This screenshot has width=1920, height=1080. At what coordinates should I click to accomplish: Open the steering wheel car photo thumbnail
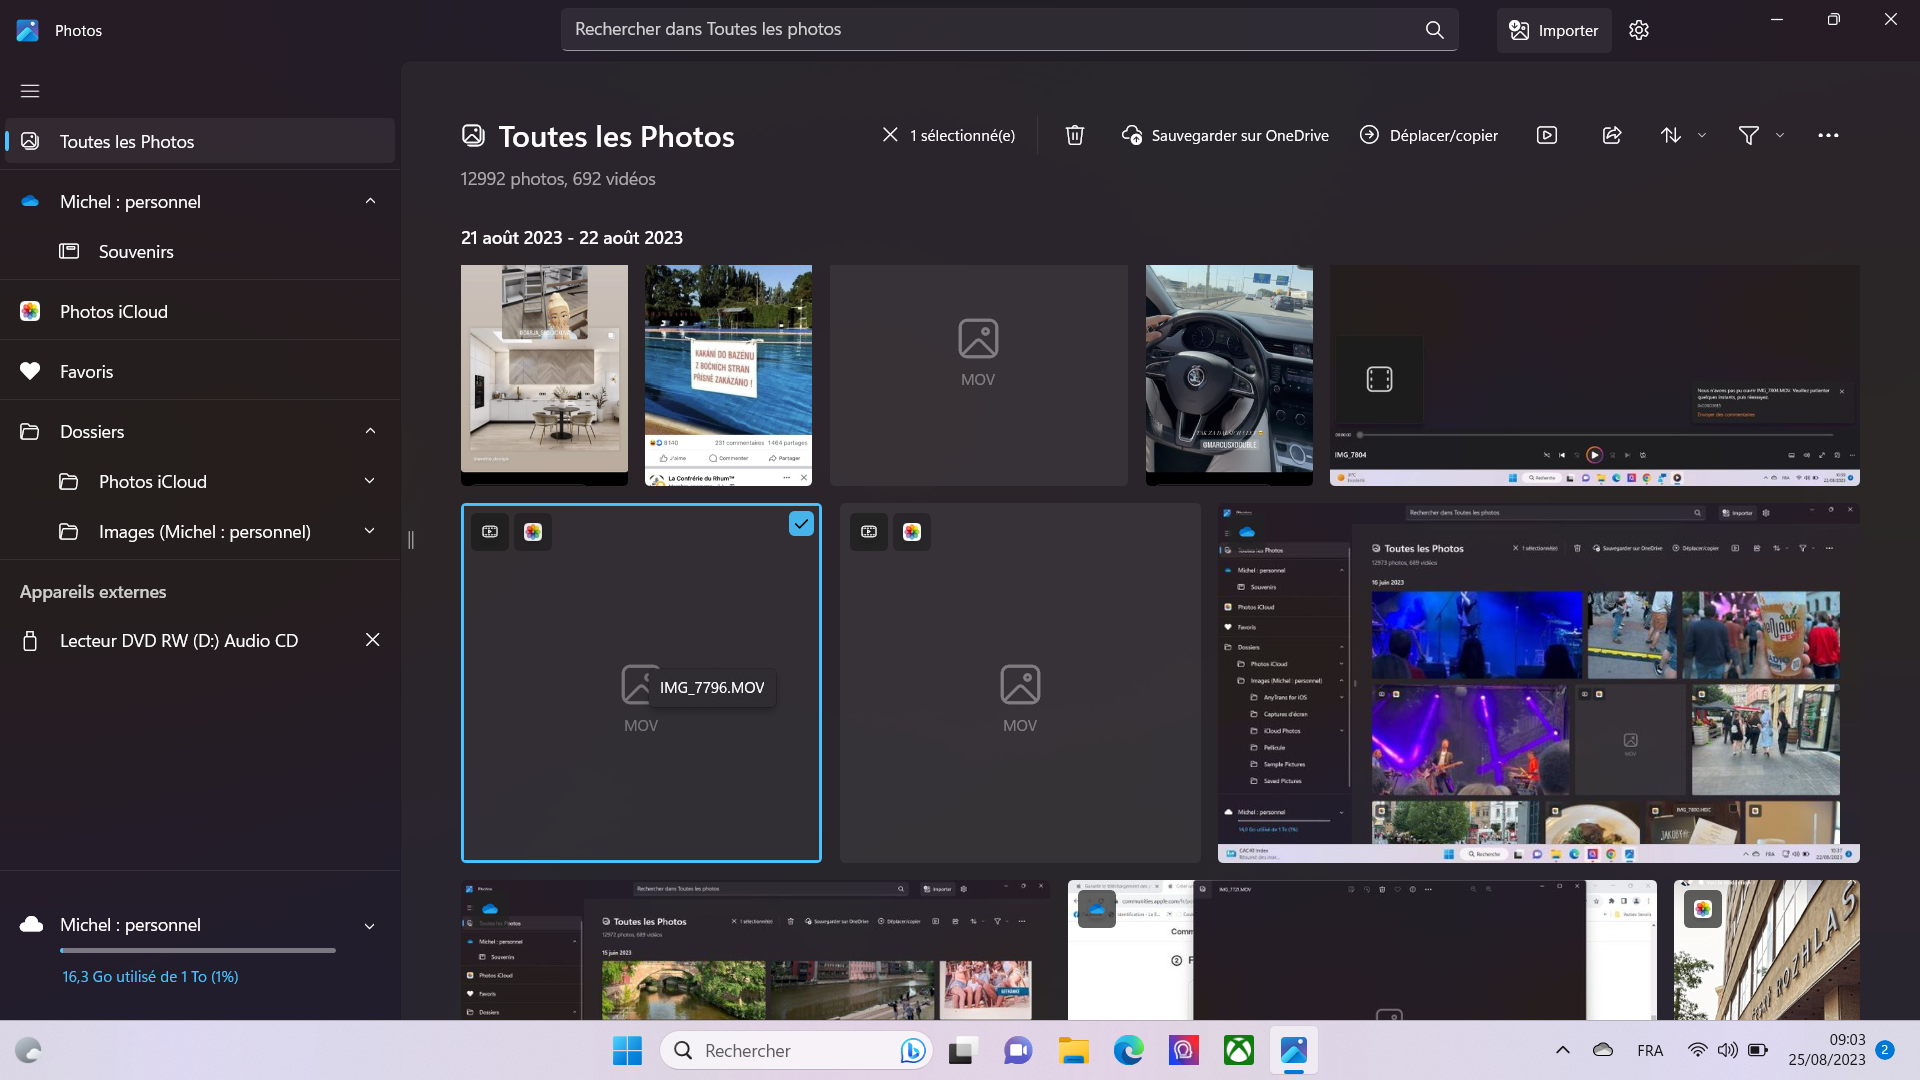coord(1229,374)
